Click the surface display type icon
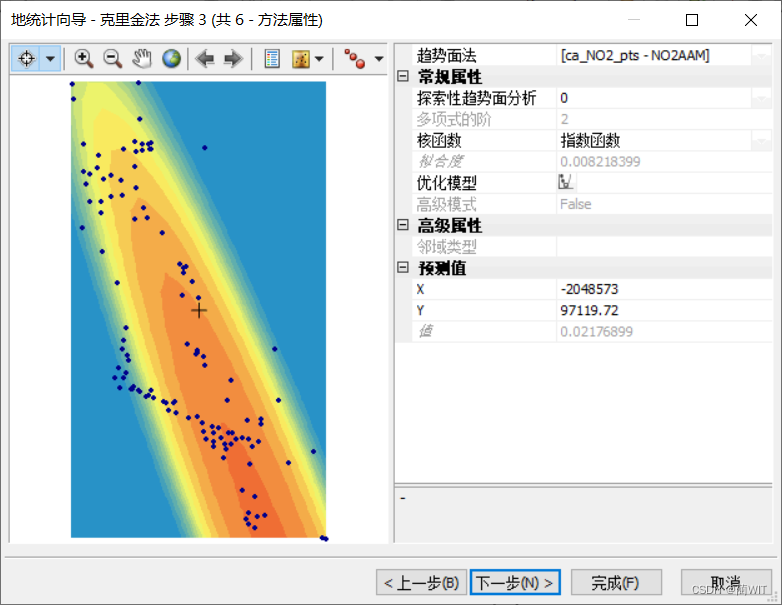782x605 pixels. pos(301,59)
